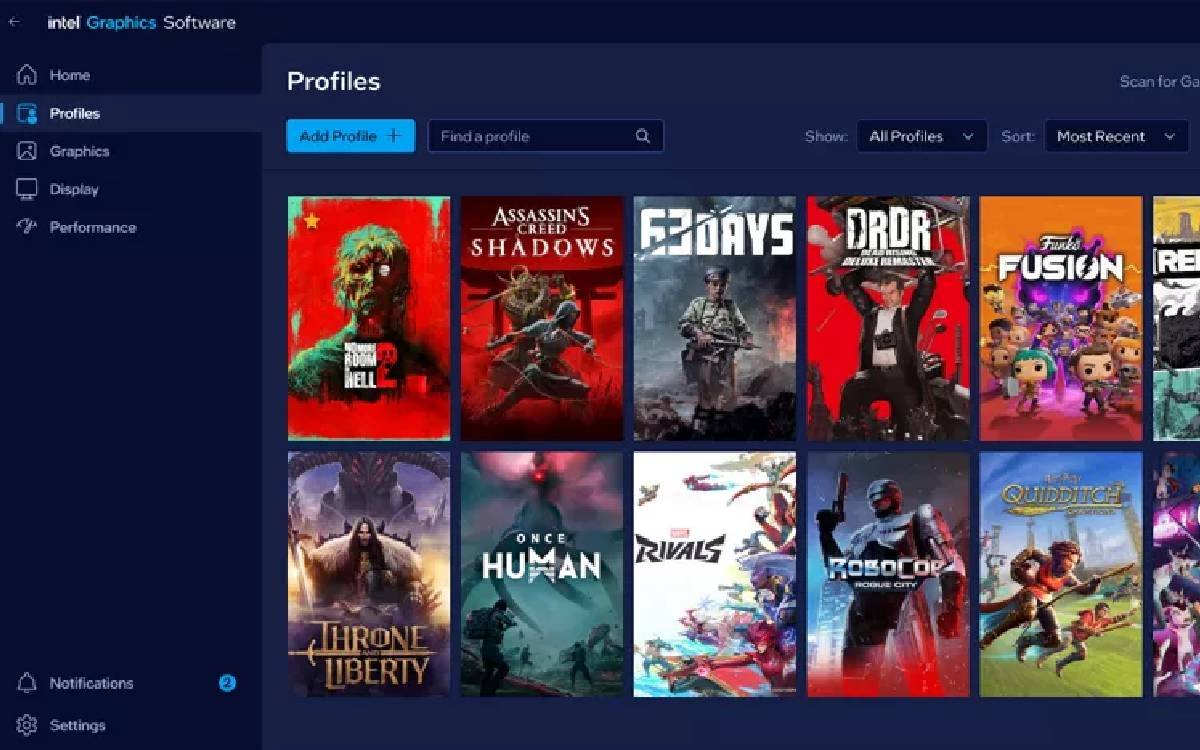1200x750 pixels.
Task: Click the Notifications bell icon
Action: (x=27, y=683)
